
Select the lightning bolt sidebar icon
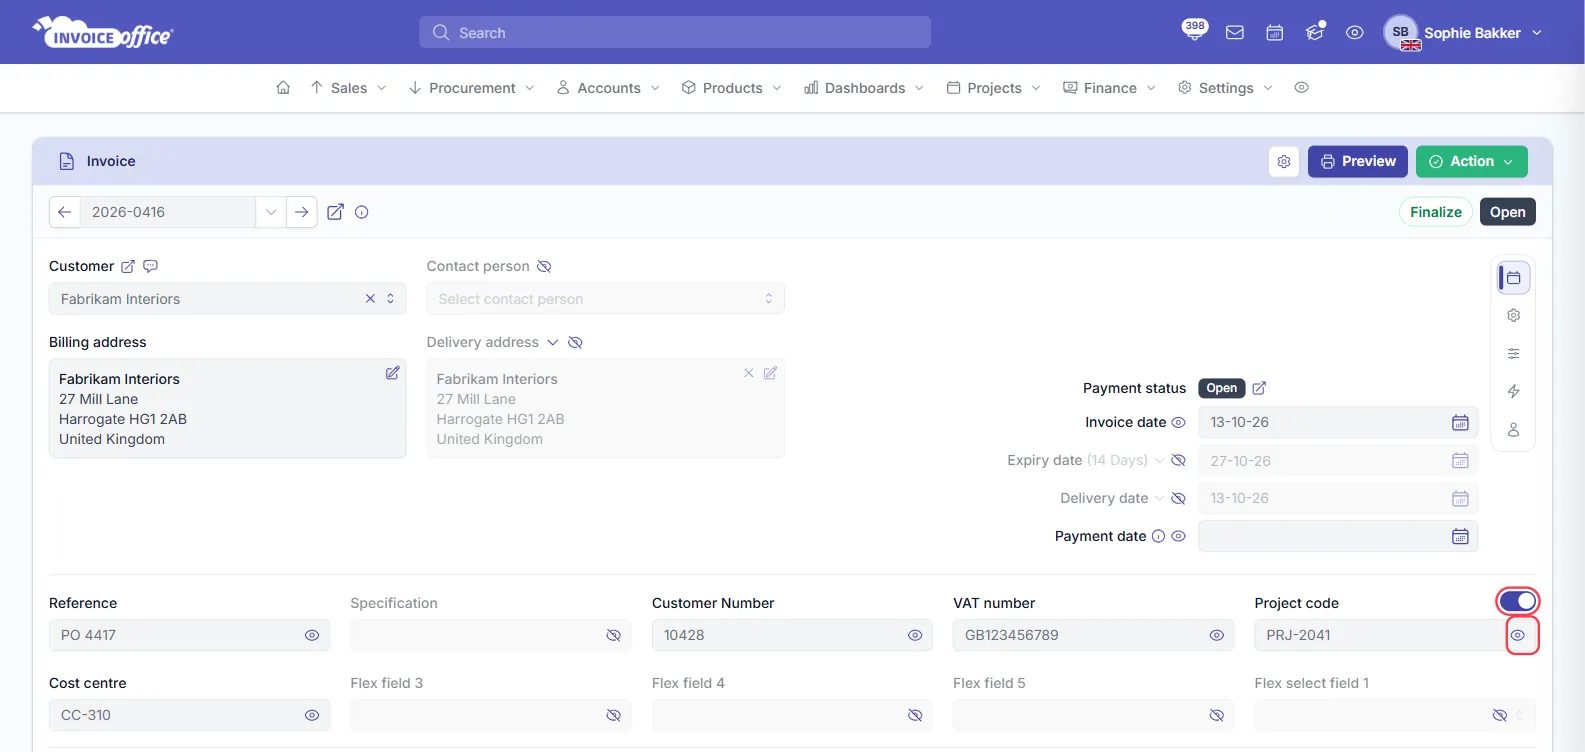[1514, 391]
